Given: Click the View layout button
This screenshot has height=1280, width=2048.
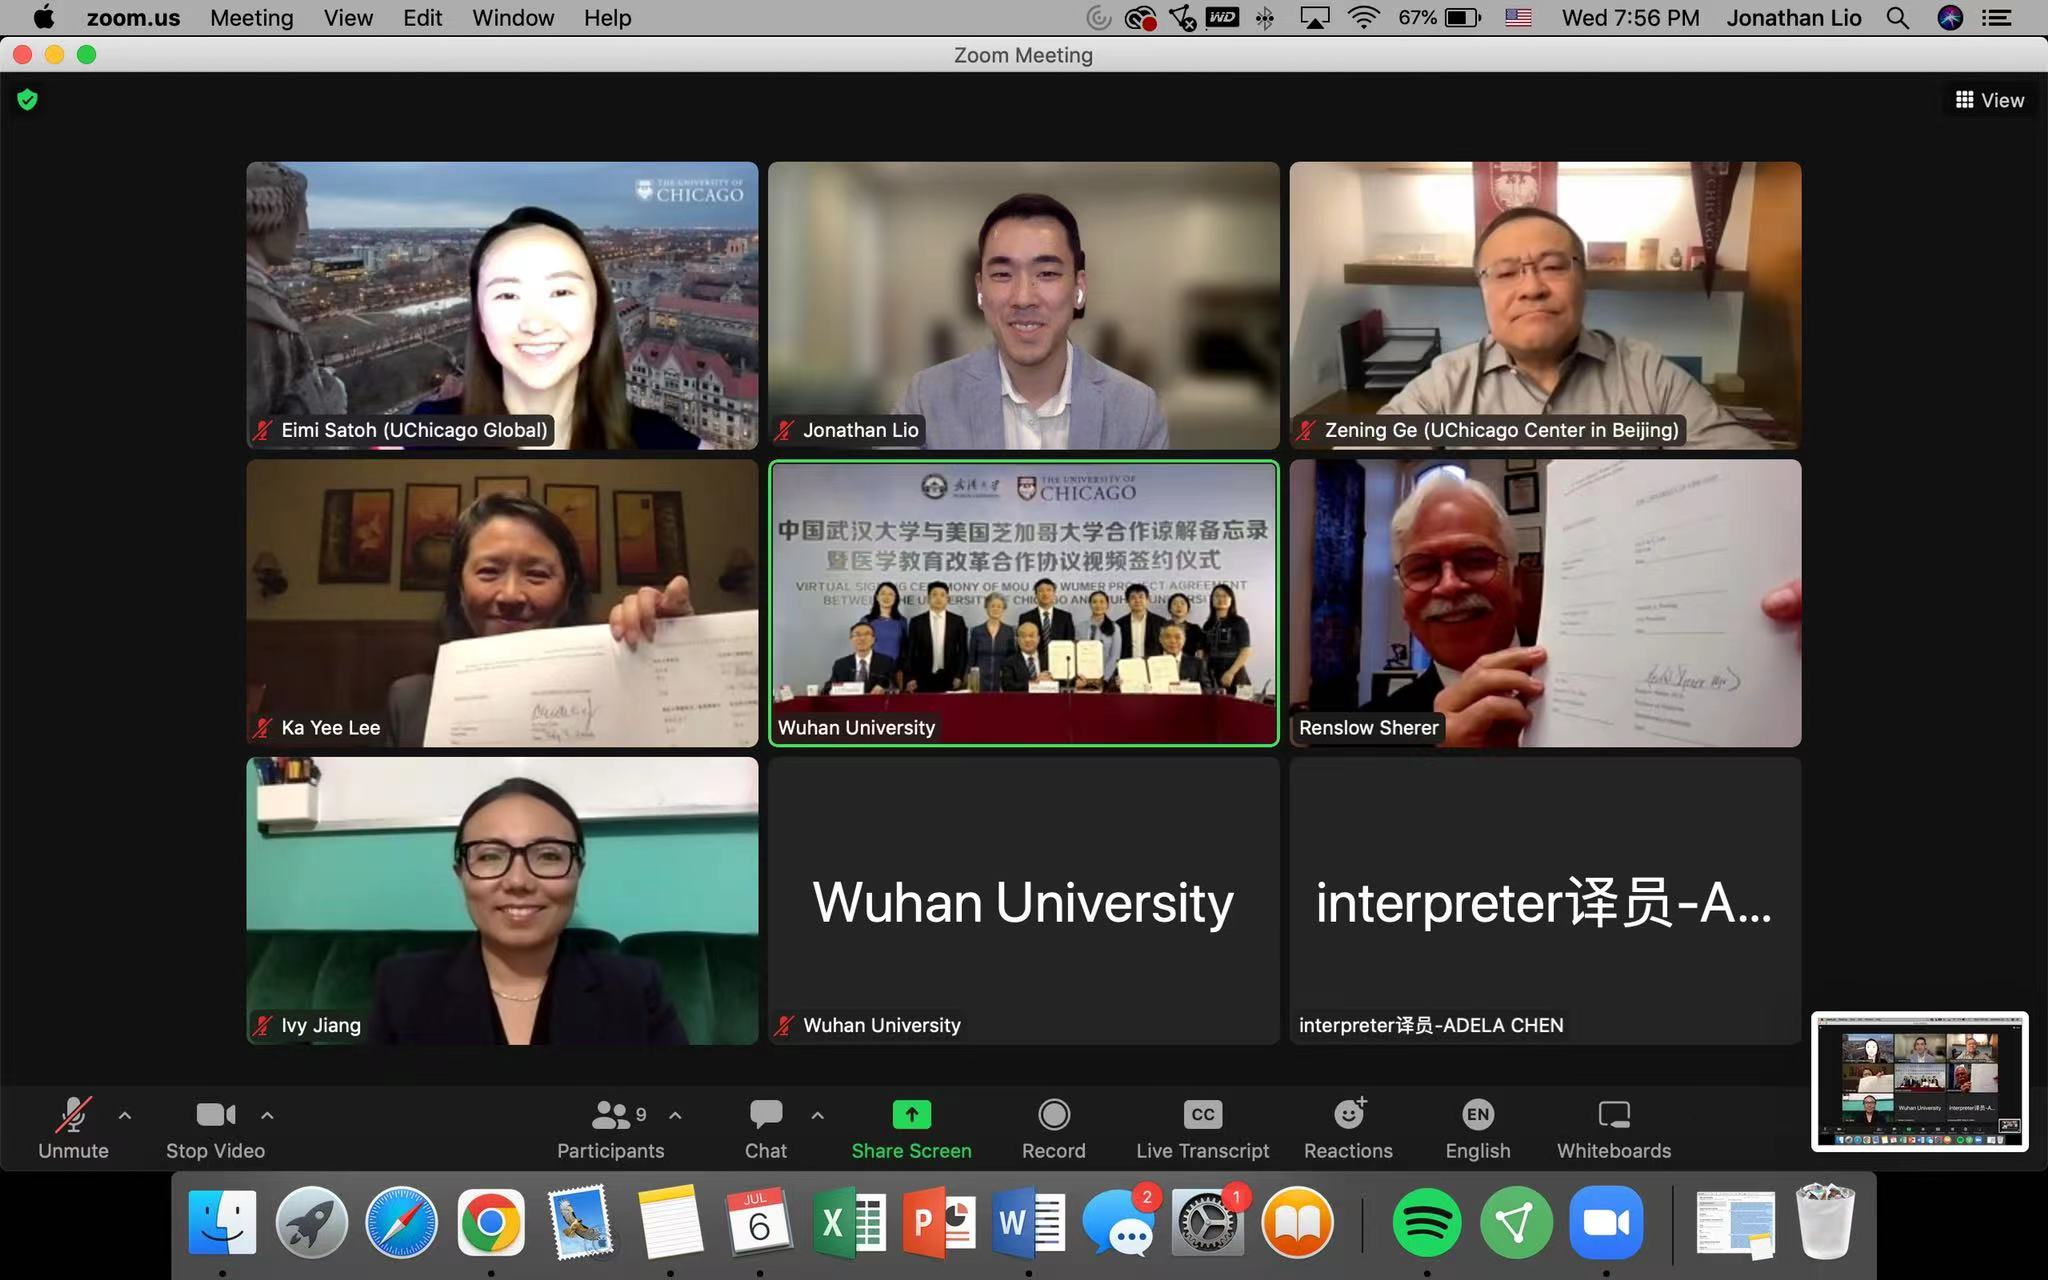Looking at the screenshot, I should (1989, 100).
